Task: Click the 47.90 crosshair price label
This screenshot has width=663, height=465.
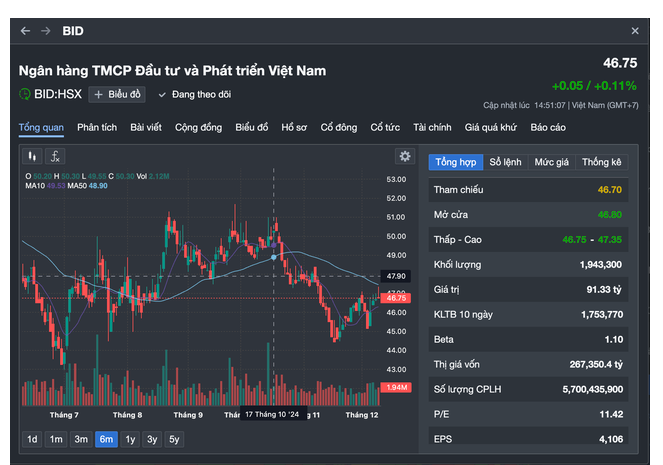Action: [396, 276]
